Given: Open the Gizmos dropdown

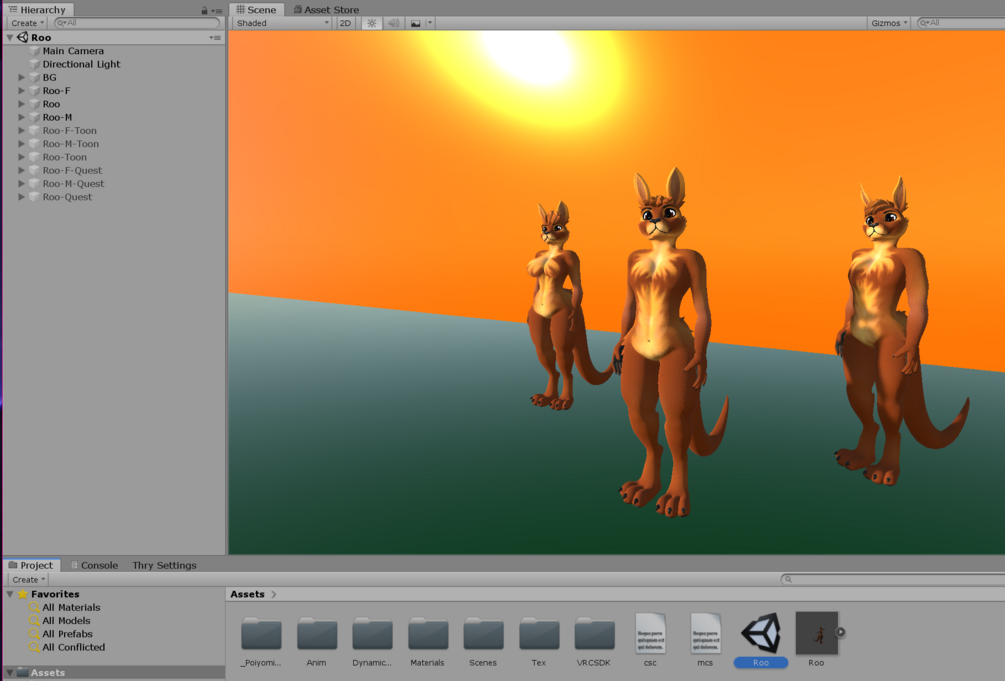Looking at the screenshot, I should coord(889,23).
